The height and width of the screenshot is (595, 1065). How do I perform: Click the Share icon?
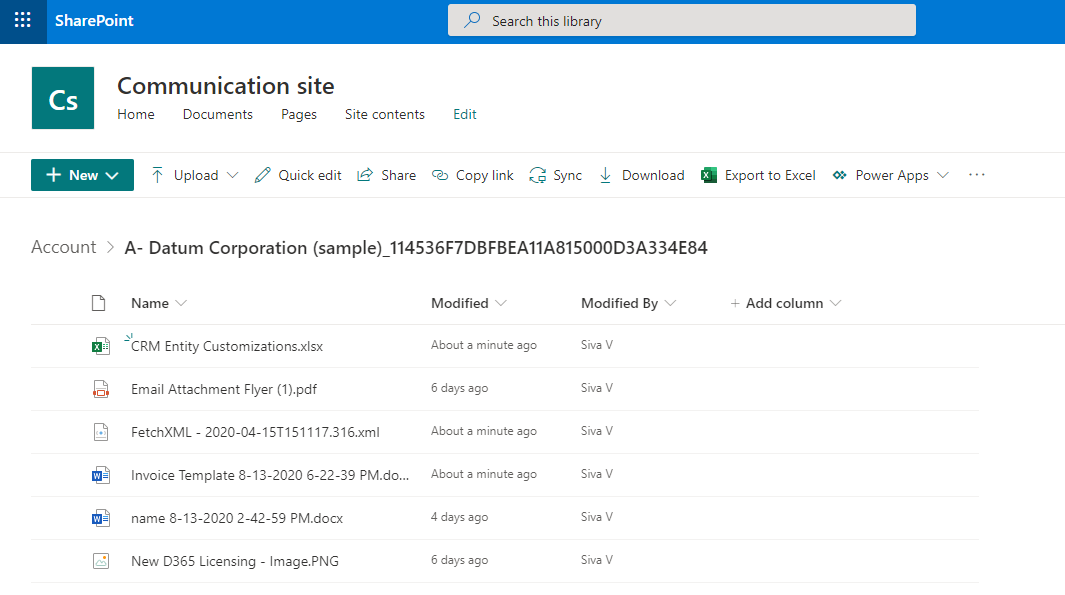coord(365,175)
